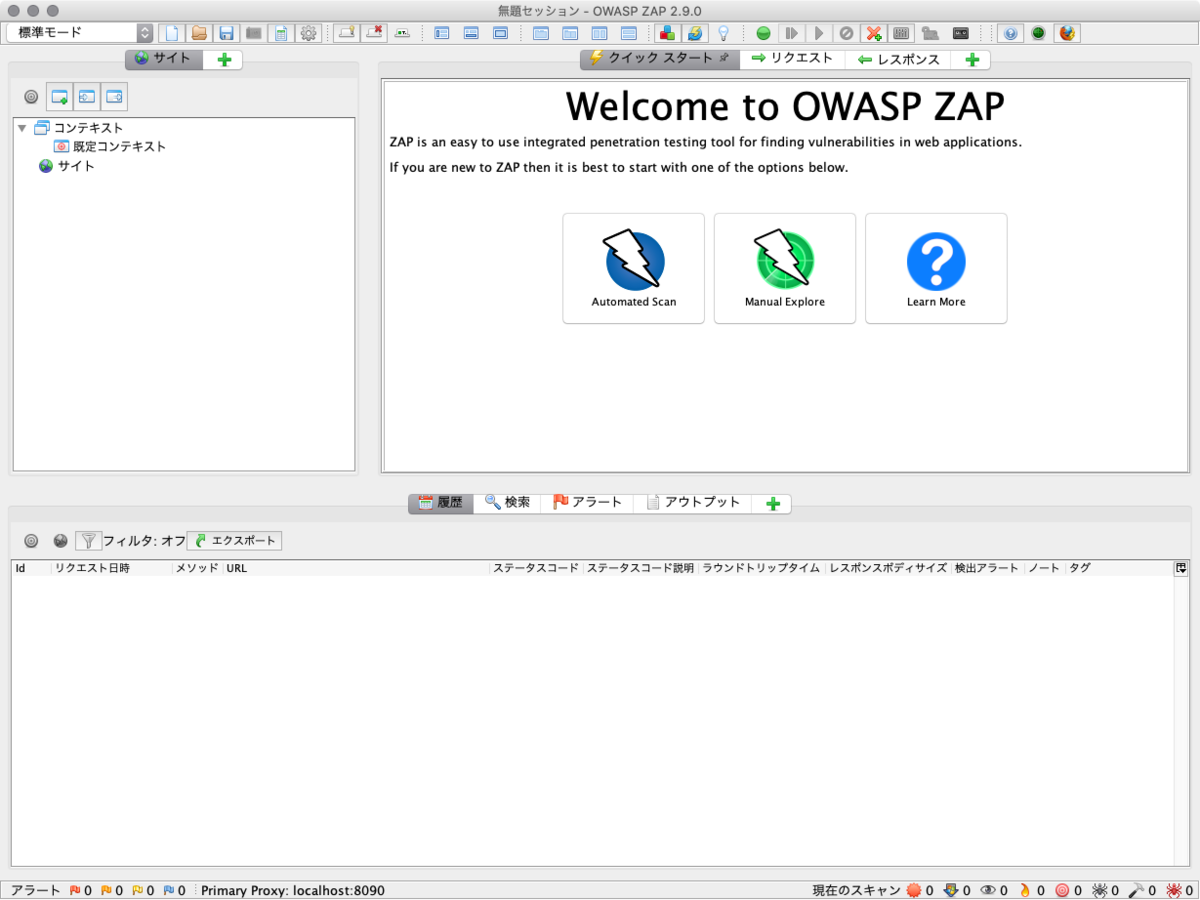Image resolution: width=1200 pixels, height=900 pixels.
Task: Persist session with the floppy disk icon
Action: coord(227,33)
